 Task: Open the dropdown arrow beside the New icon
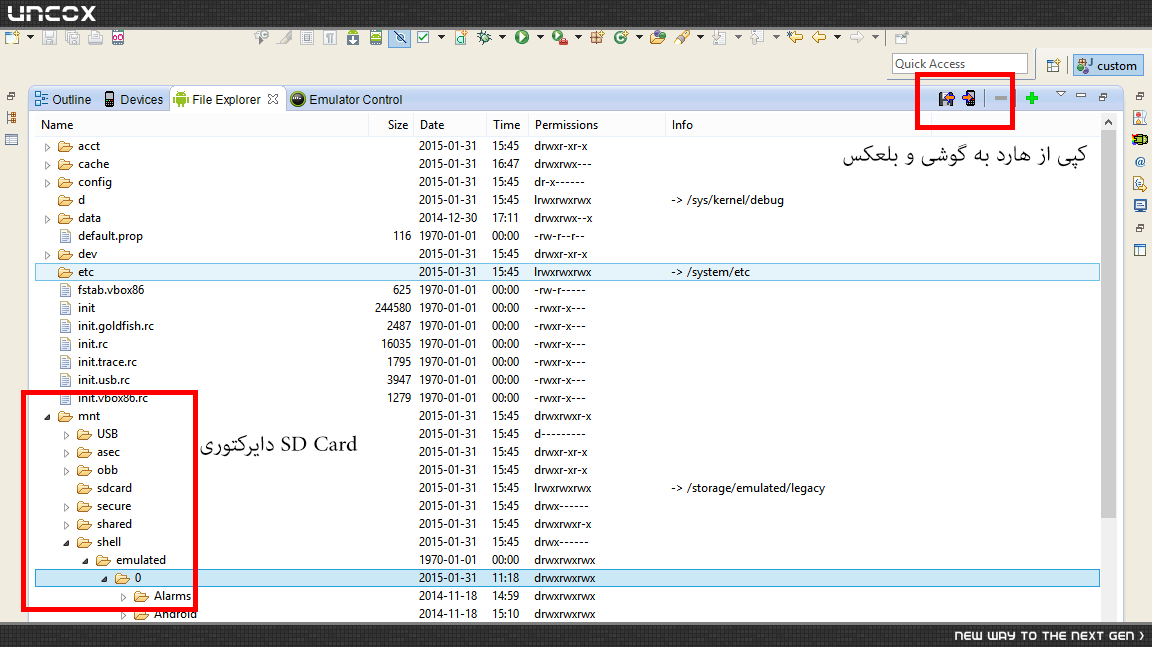tap(30, 37)
